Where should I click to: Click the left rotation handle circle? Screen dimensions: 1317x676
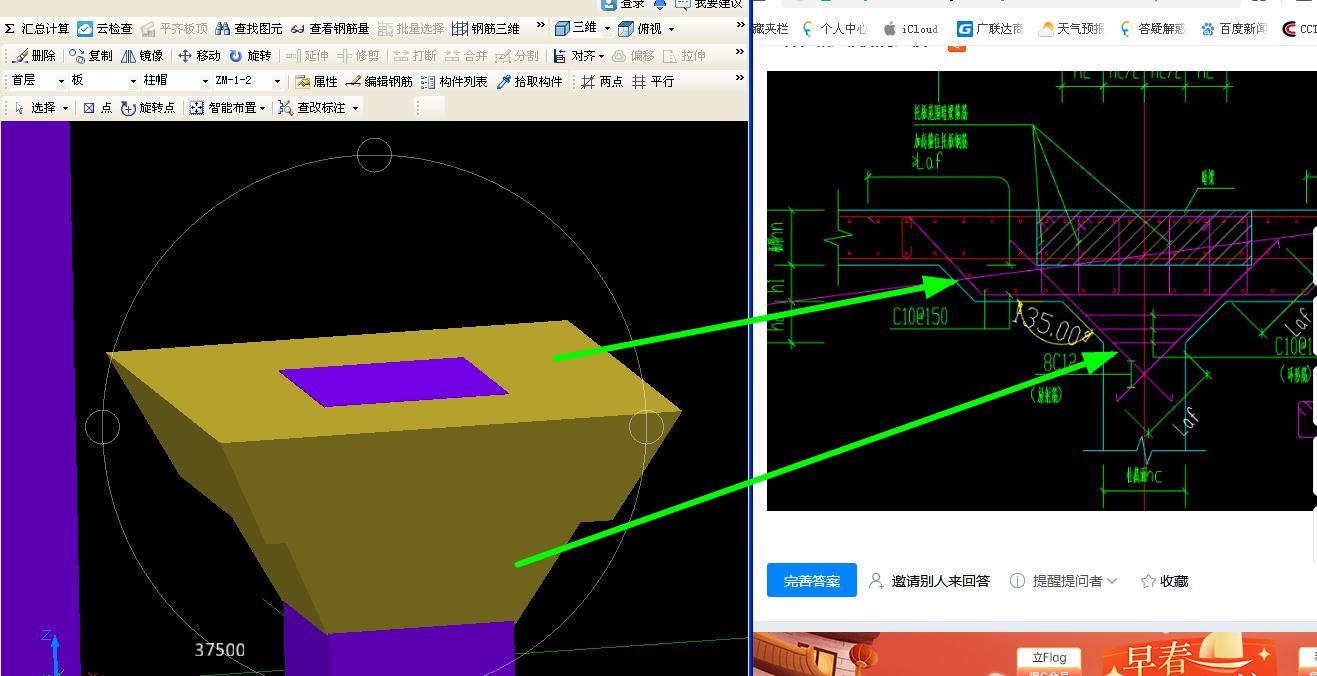tap(102, 427)
